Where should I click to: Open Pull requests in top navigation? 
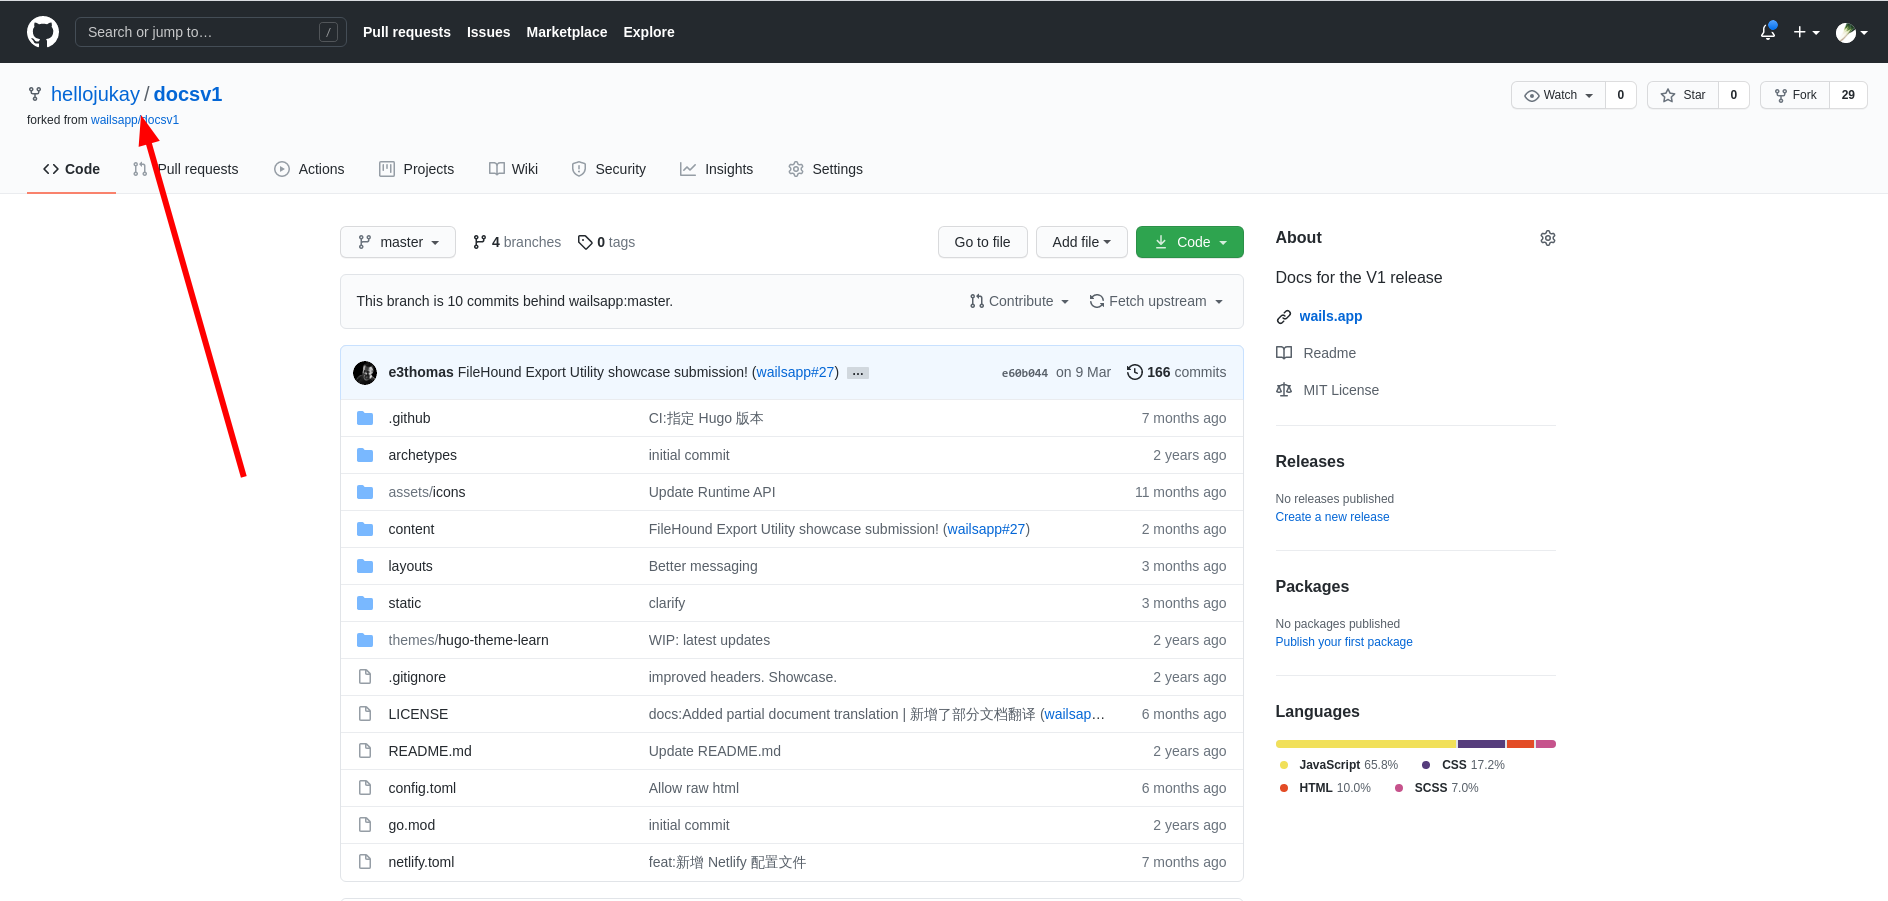[407, 32]
